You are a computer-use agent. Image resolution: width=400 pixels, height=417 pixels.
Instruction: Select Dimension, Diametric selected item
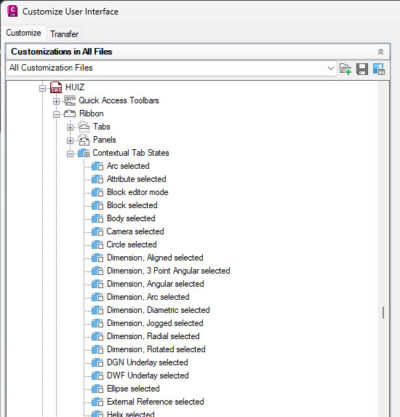pos(158,310)
